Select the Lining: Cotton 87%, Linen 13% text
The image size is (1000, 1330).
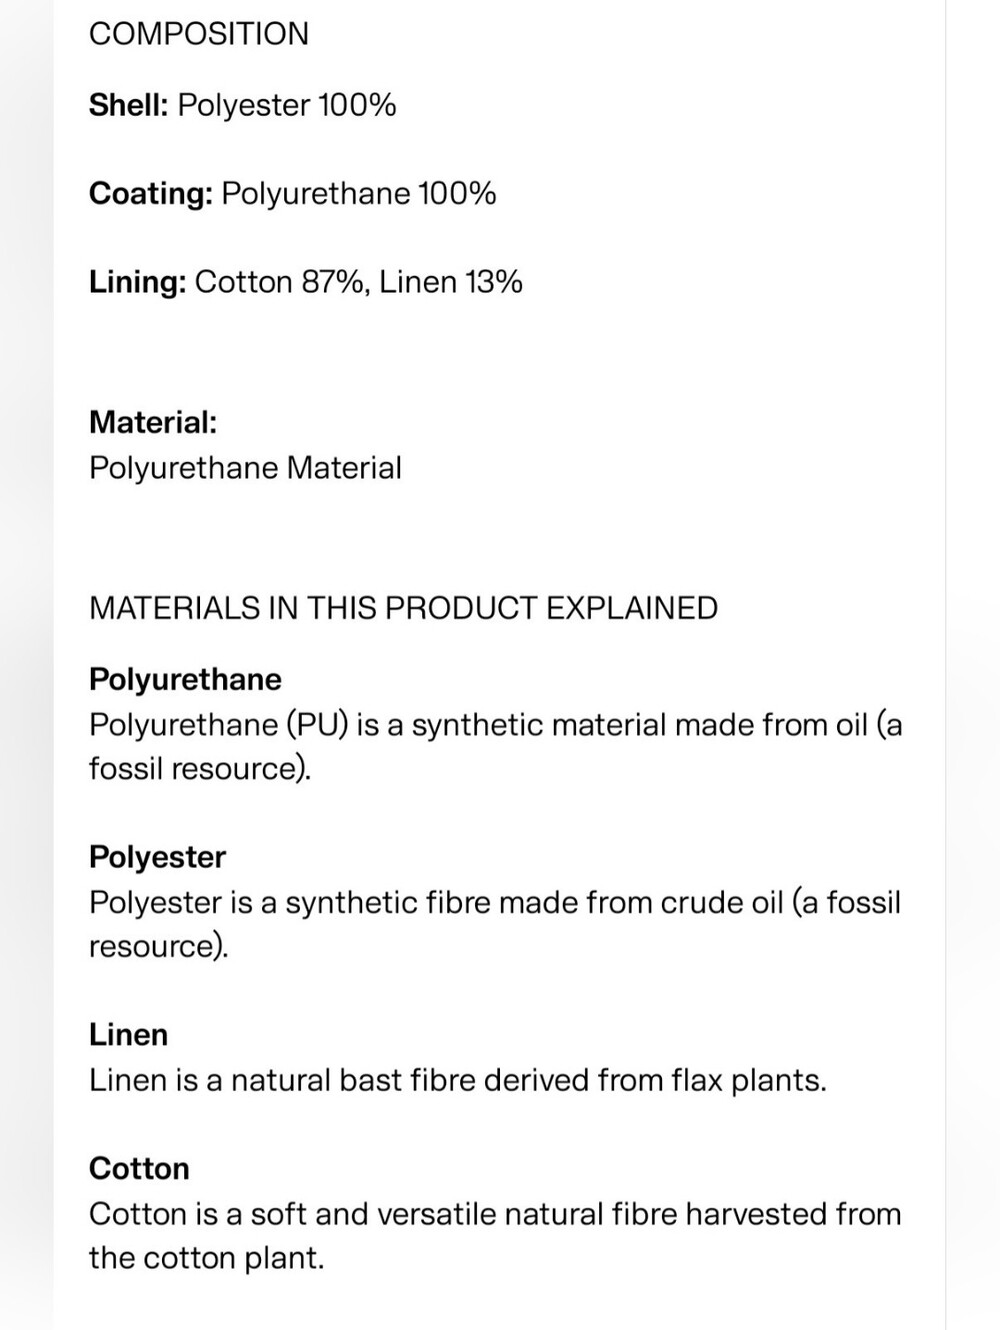[306, 282]
